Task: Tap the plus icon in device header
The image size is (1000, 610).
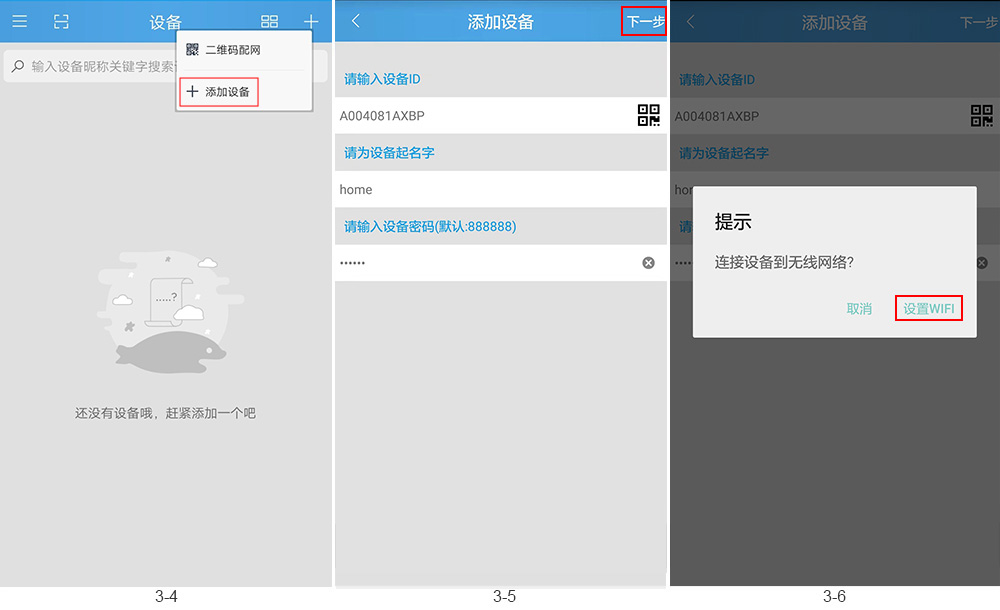Action: 311,22
